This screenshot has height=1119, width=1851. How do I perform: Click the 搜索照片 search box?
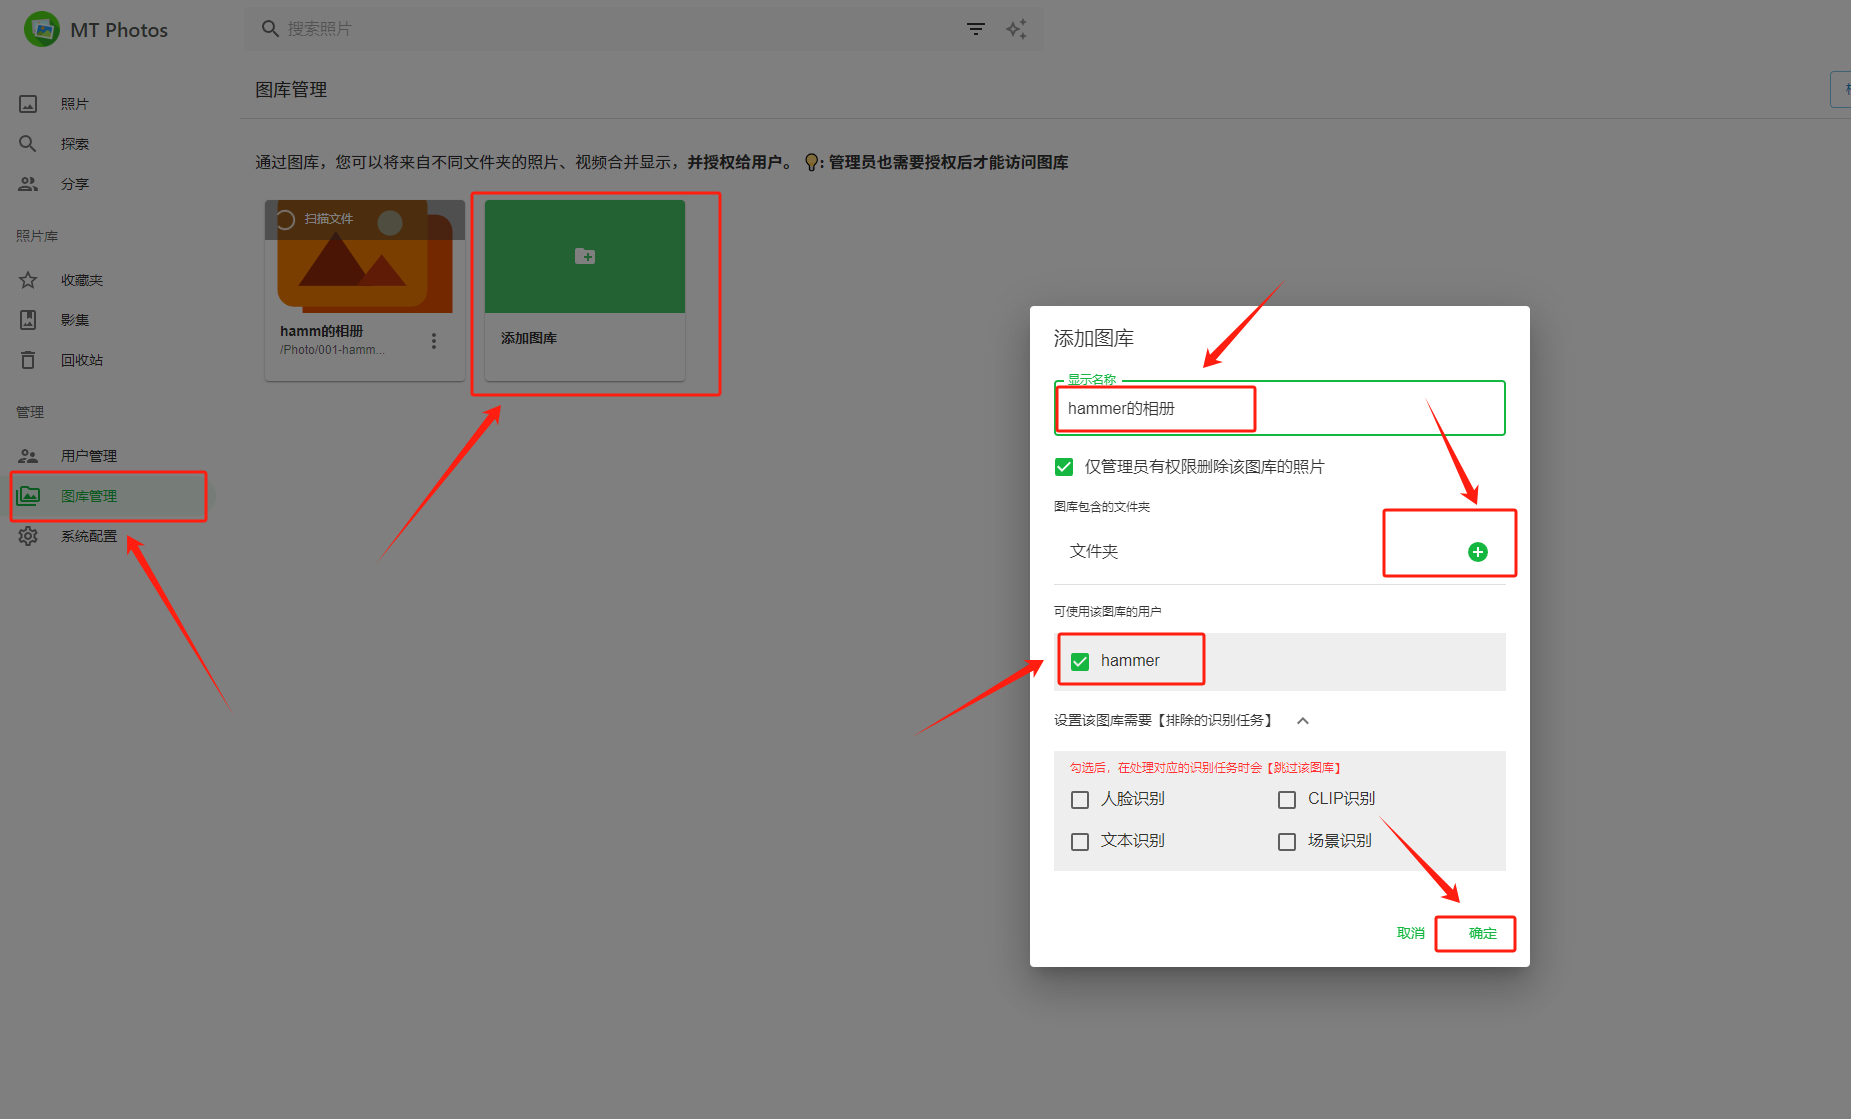click(x=600, y=29)
